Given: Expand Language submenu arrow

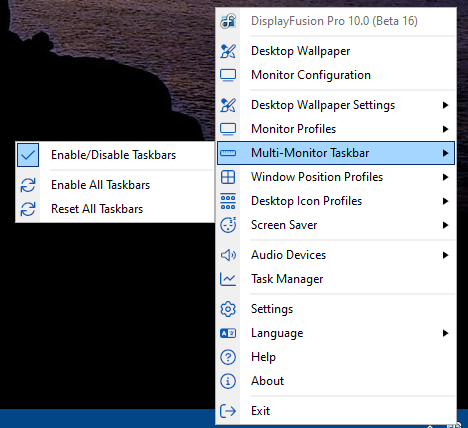Looking at the screenshot, I should pos(445,333).
